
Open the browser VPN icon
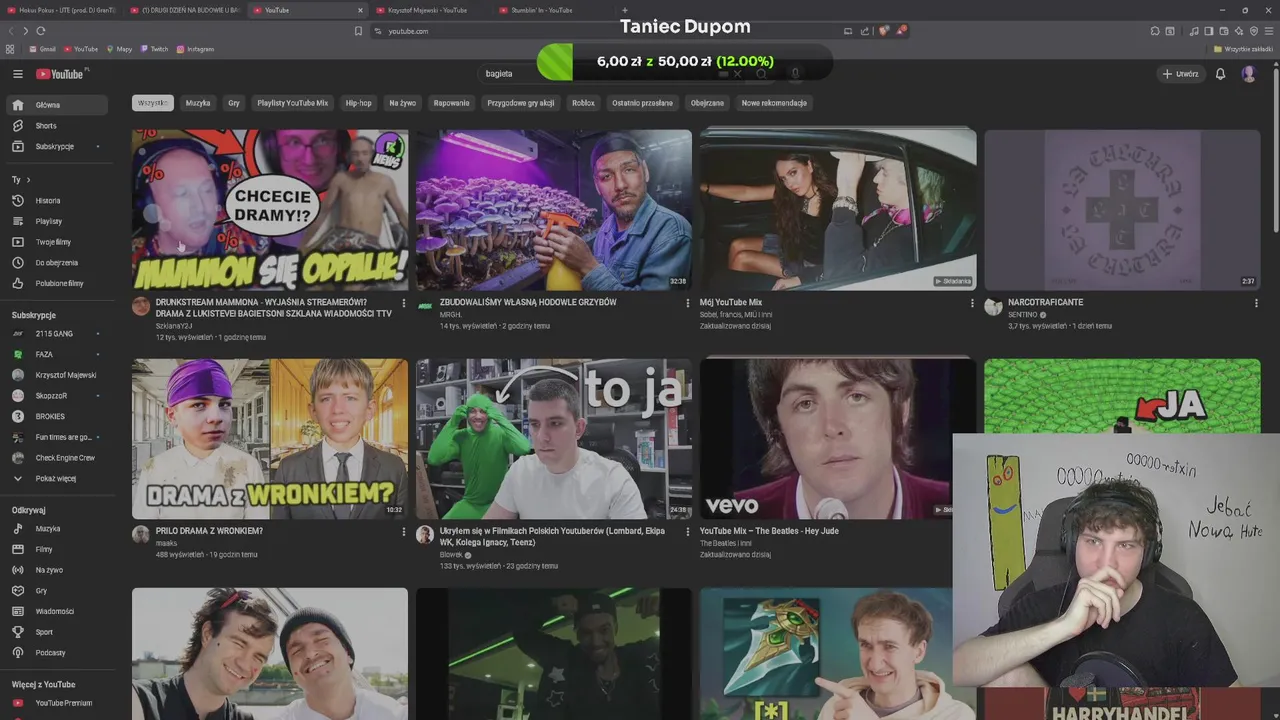(x=1254, y=31)
